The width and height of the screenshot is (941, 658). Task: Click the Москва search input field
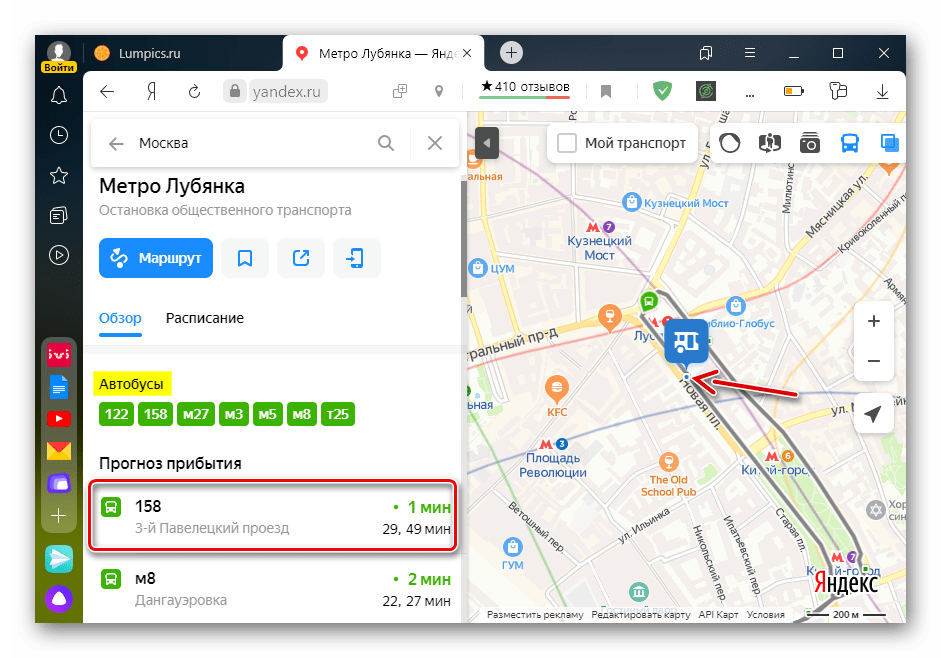click(x=250, y=143)
